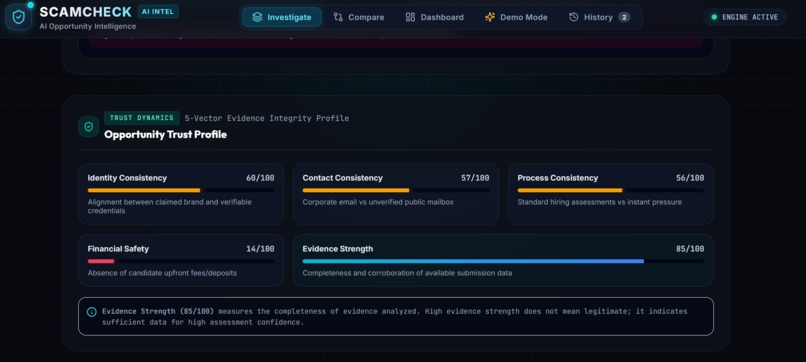Image resolution: width=806 pixels, height=362 pixels.
Task: Click 'Absence of candidate upfront fees/deposits' text
Action: point(162,273)
